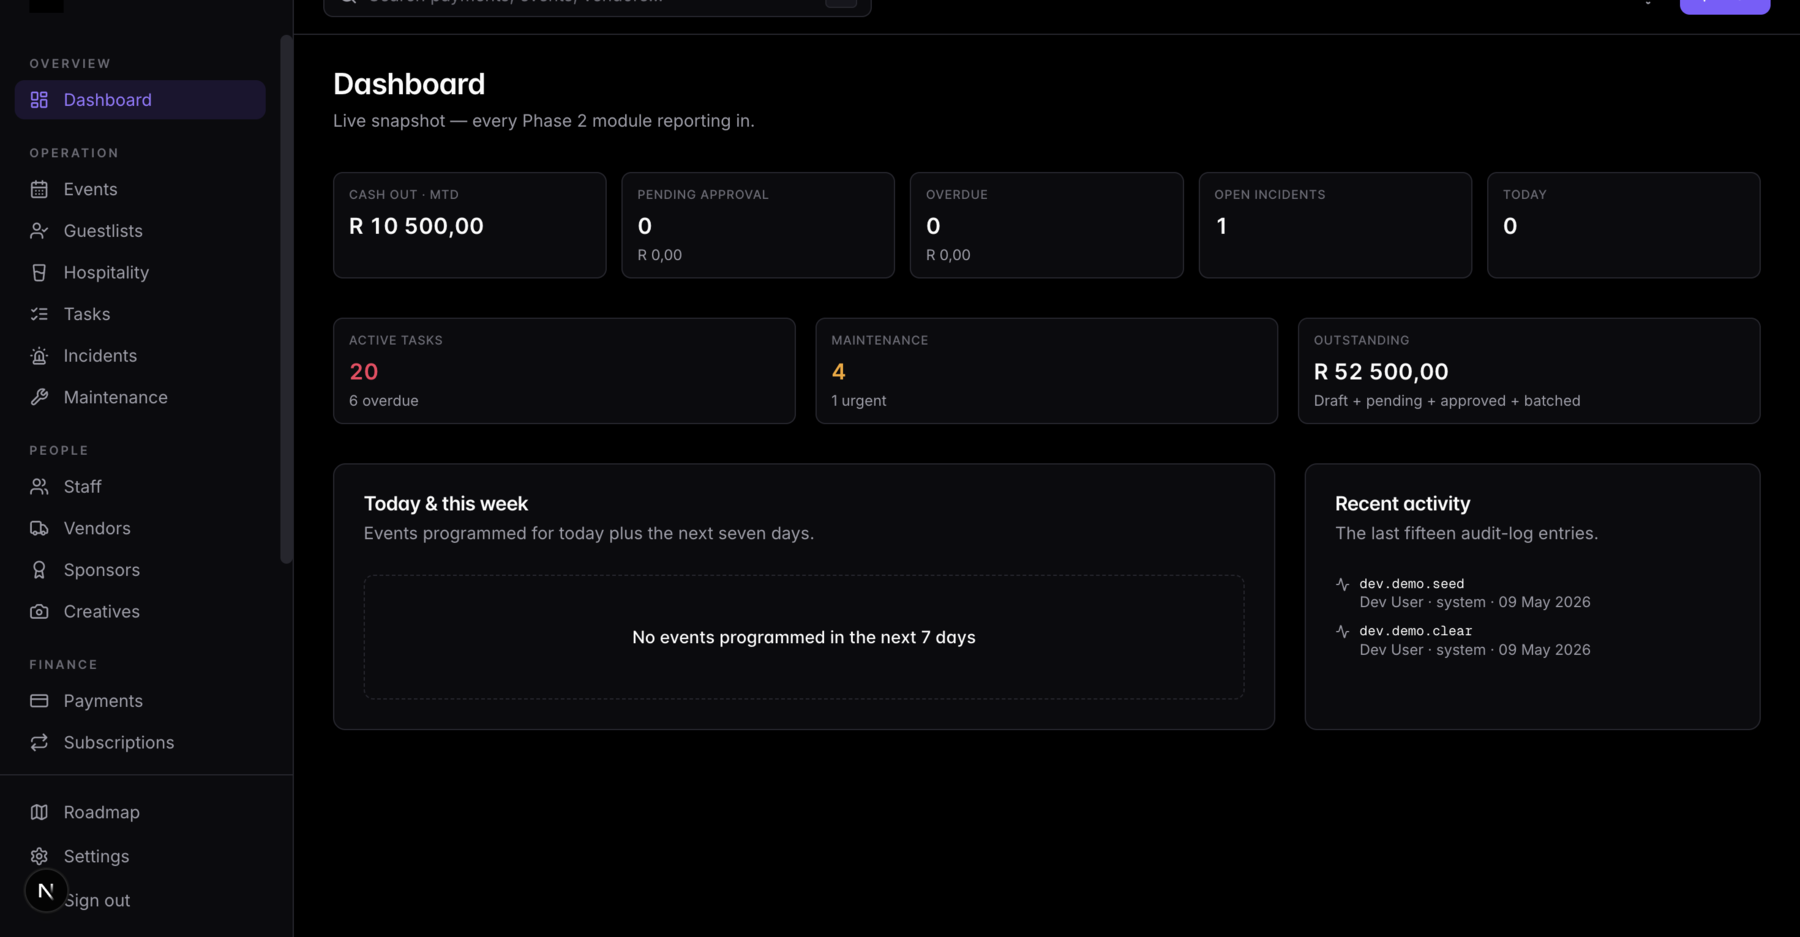1800x937 pixels.
Task: Click 'Draft + pending + approved + batched' text
Action: pos(1447,401)
